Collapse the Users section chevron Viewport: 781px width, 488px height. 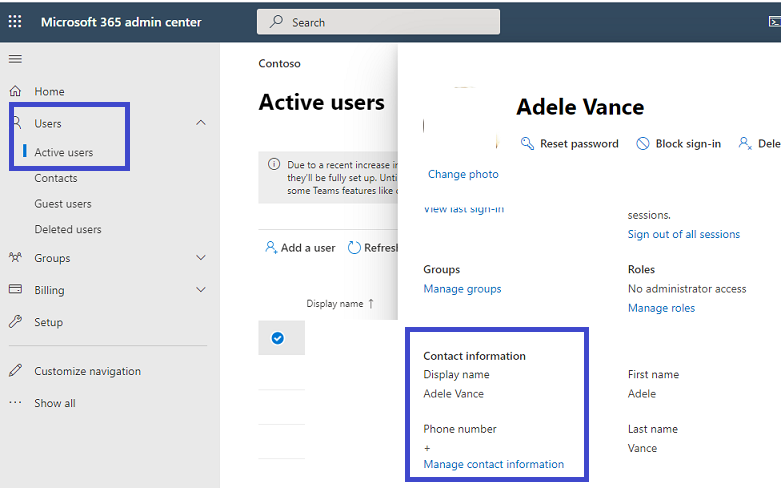201,122
